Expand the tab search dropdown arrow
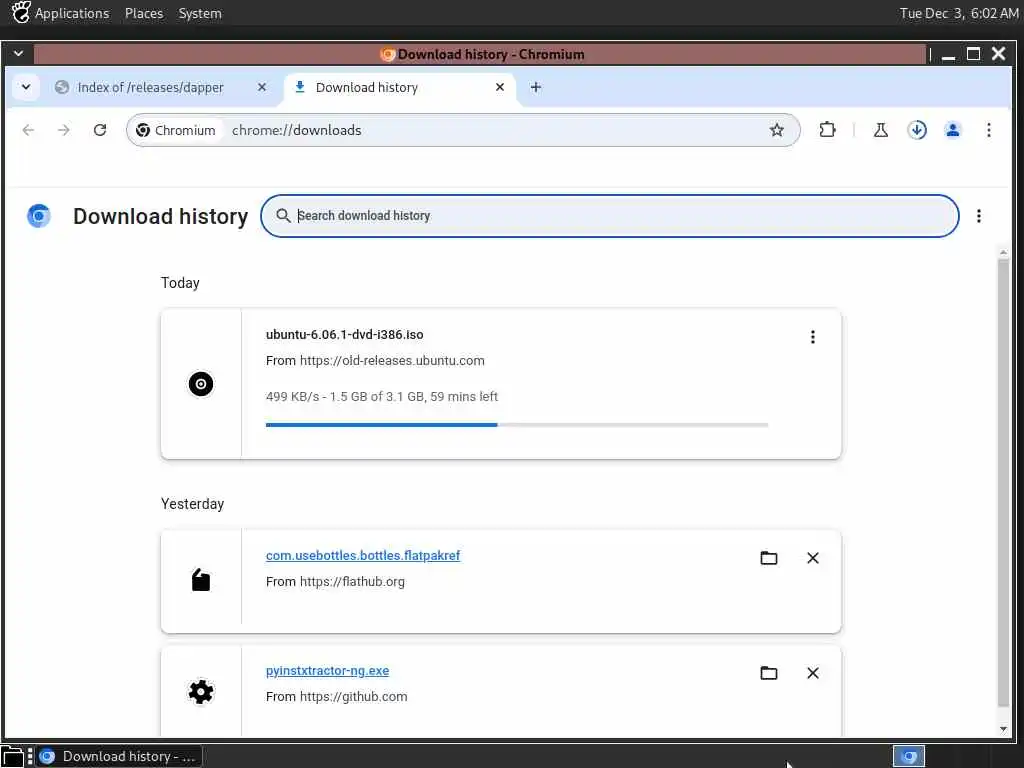The height and width of the screenshot is (768, 1024). (25, 87)
